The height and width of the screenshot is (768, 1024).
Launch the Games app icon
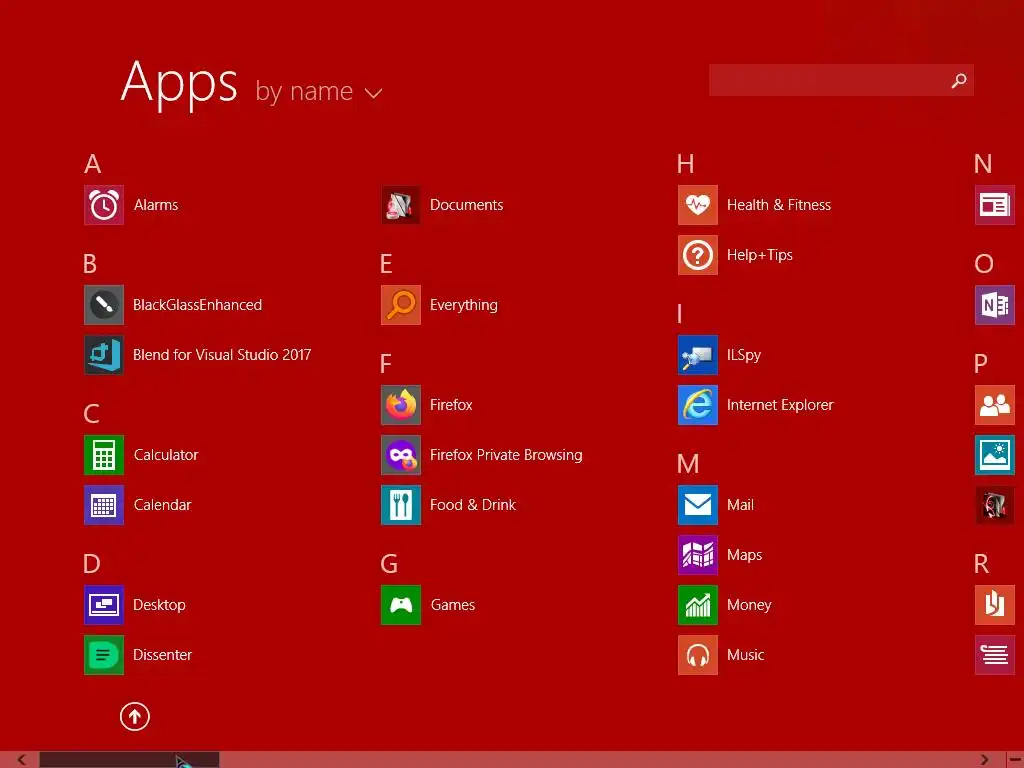(401, 605)
